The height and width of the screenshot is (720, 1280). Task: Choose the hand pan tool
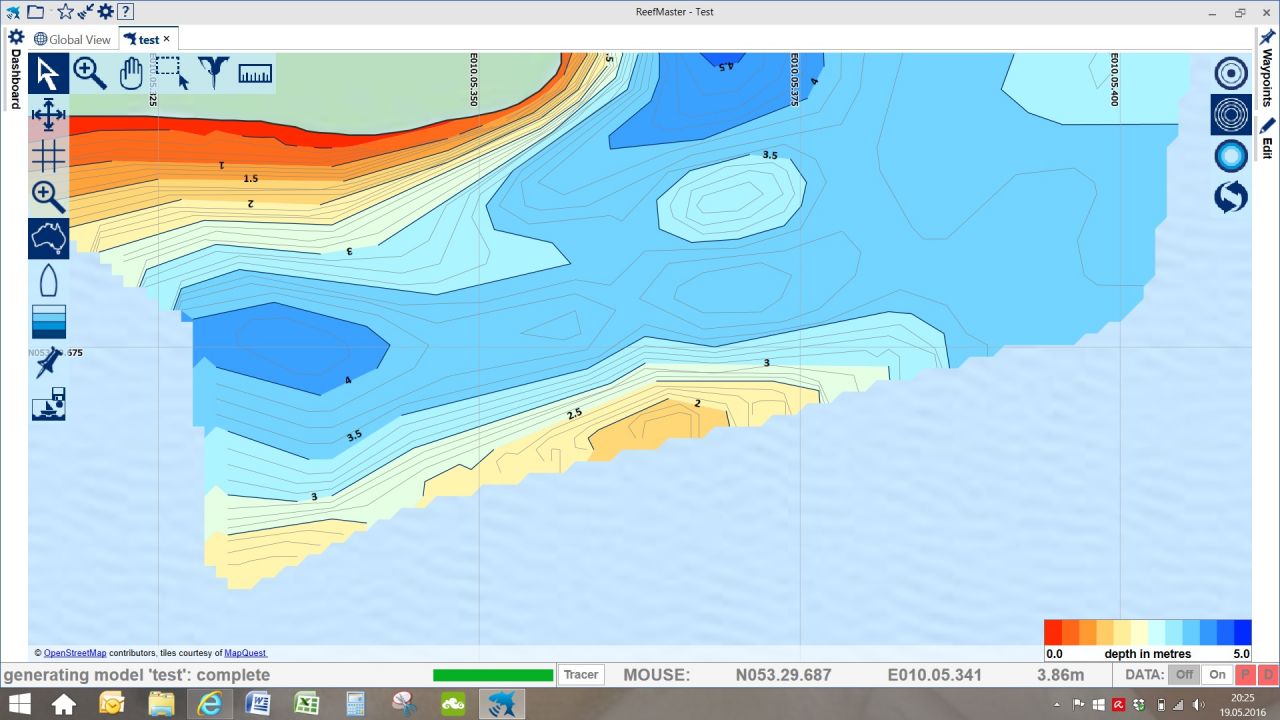131,73
